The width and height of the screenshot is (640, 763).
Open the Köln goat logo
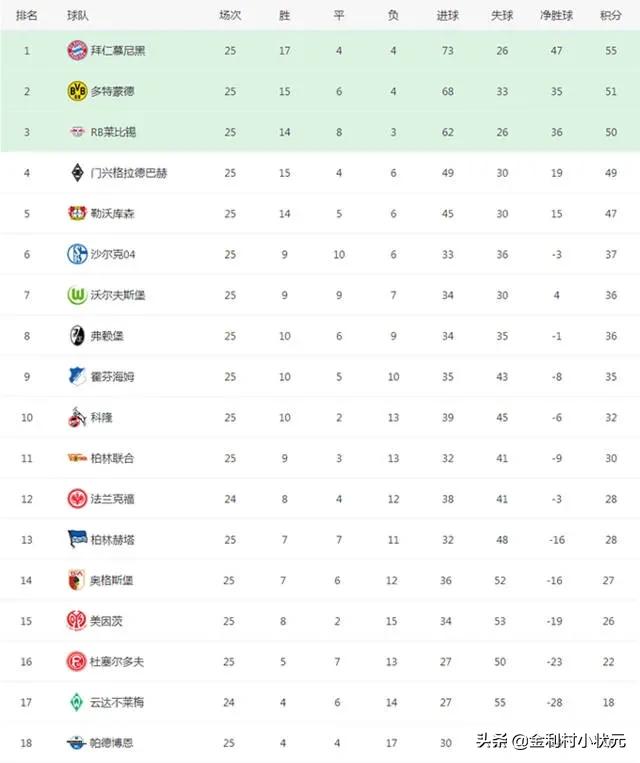77,417
